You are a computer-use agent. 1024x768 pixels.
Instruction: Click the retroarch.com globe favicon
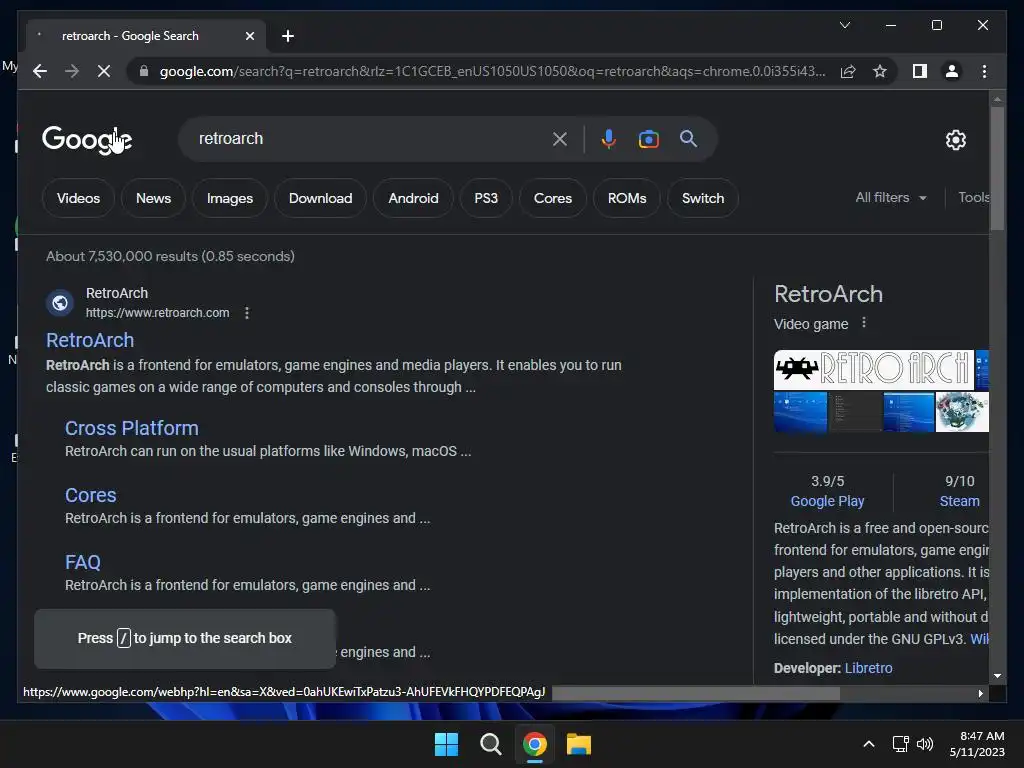click(59, 303)
